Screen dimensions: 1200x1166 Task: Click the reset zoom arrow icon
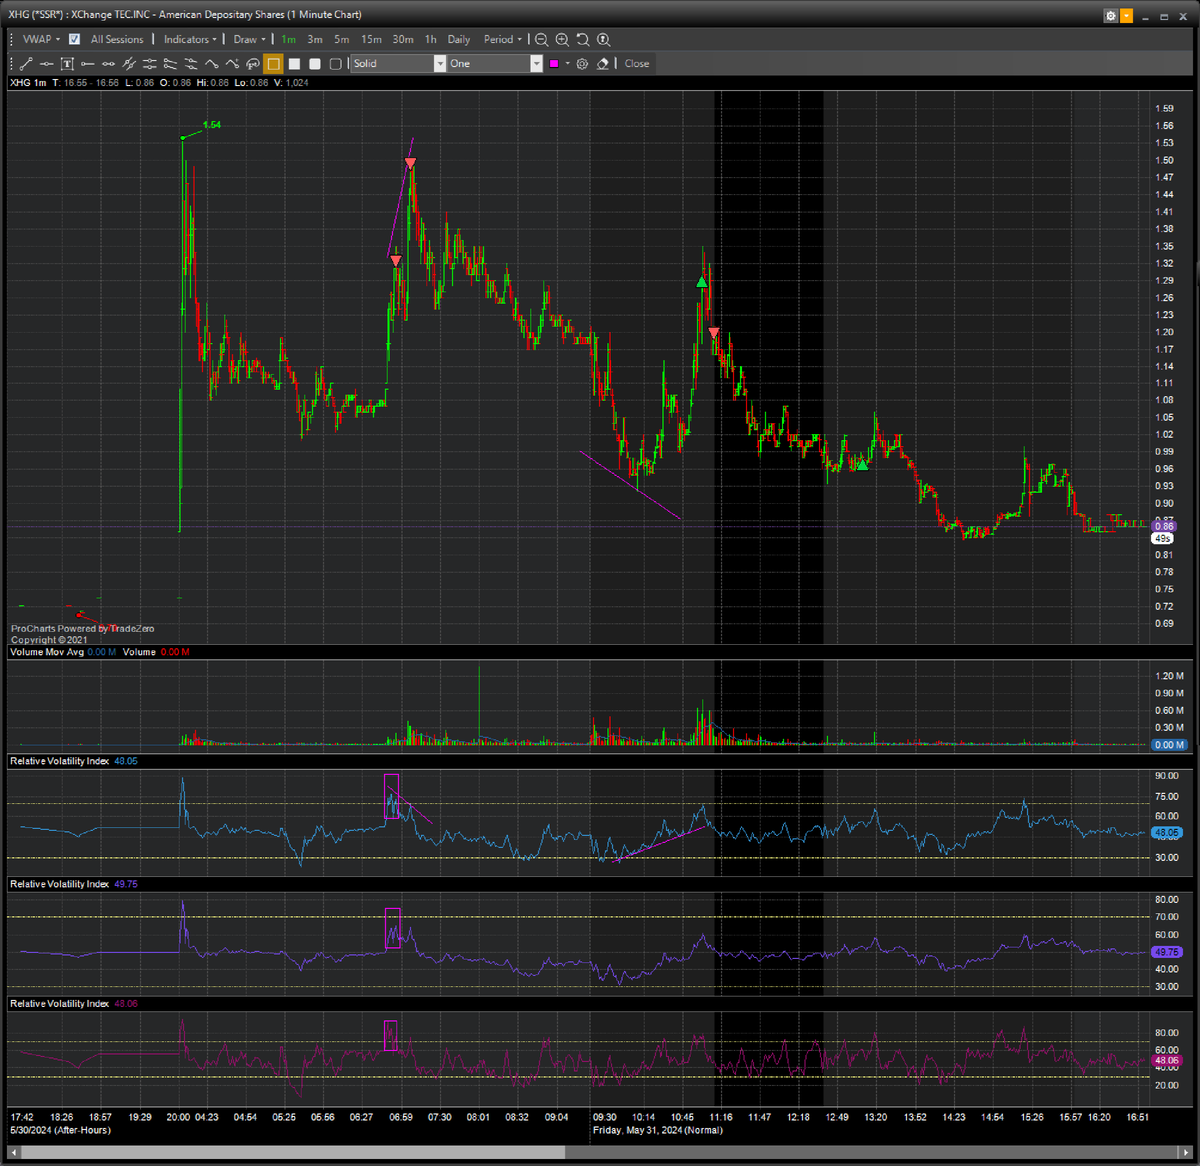(583, 39)
